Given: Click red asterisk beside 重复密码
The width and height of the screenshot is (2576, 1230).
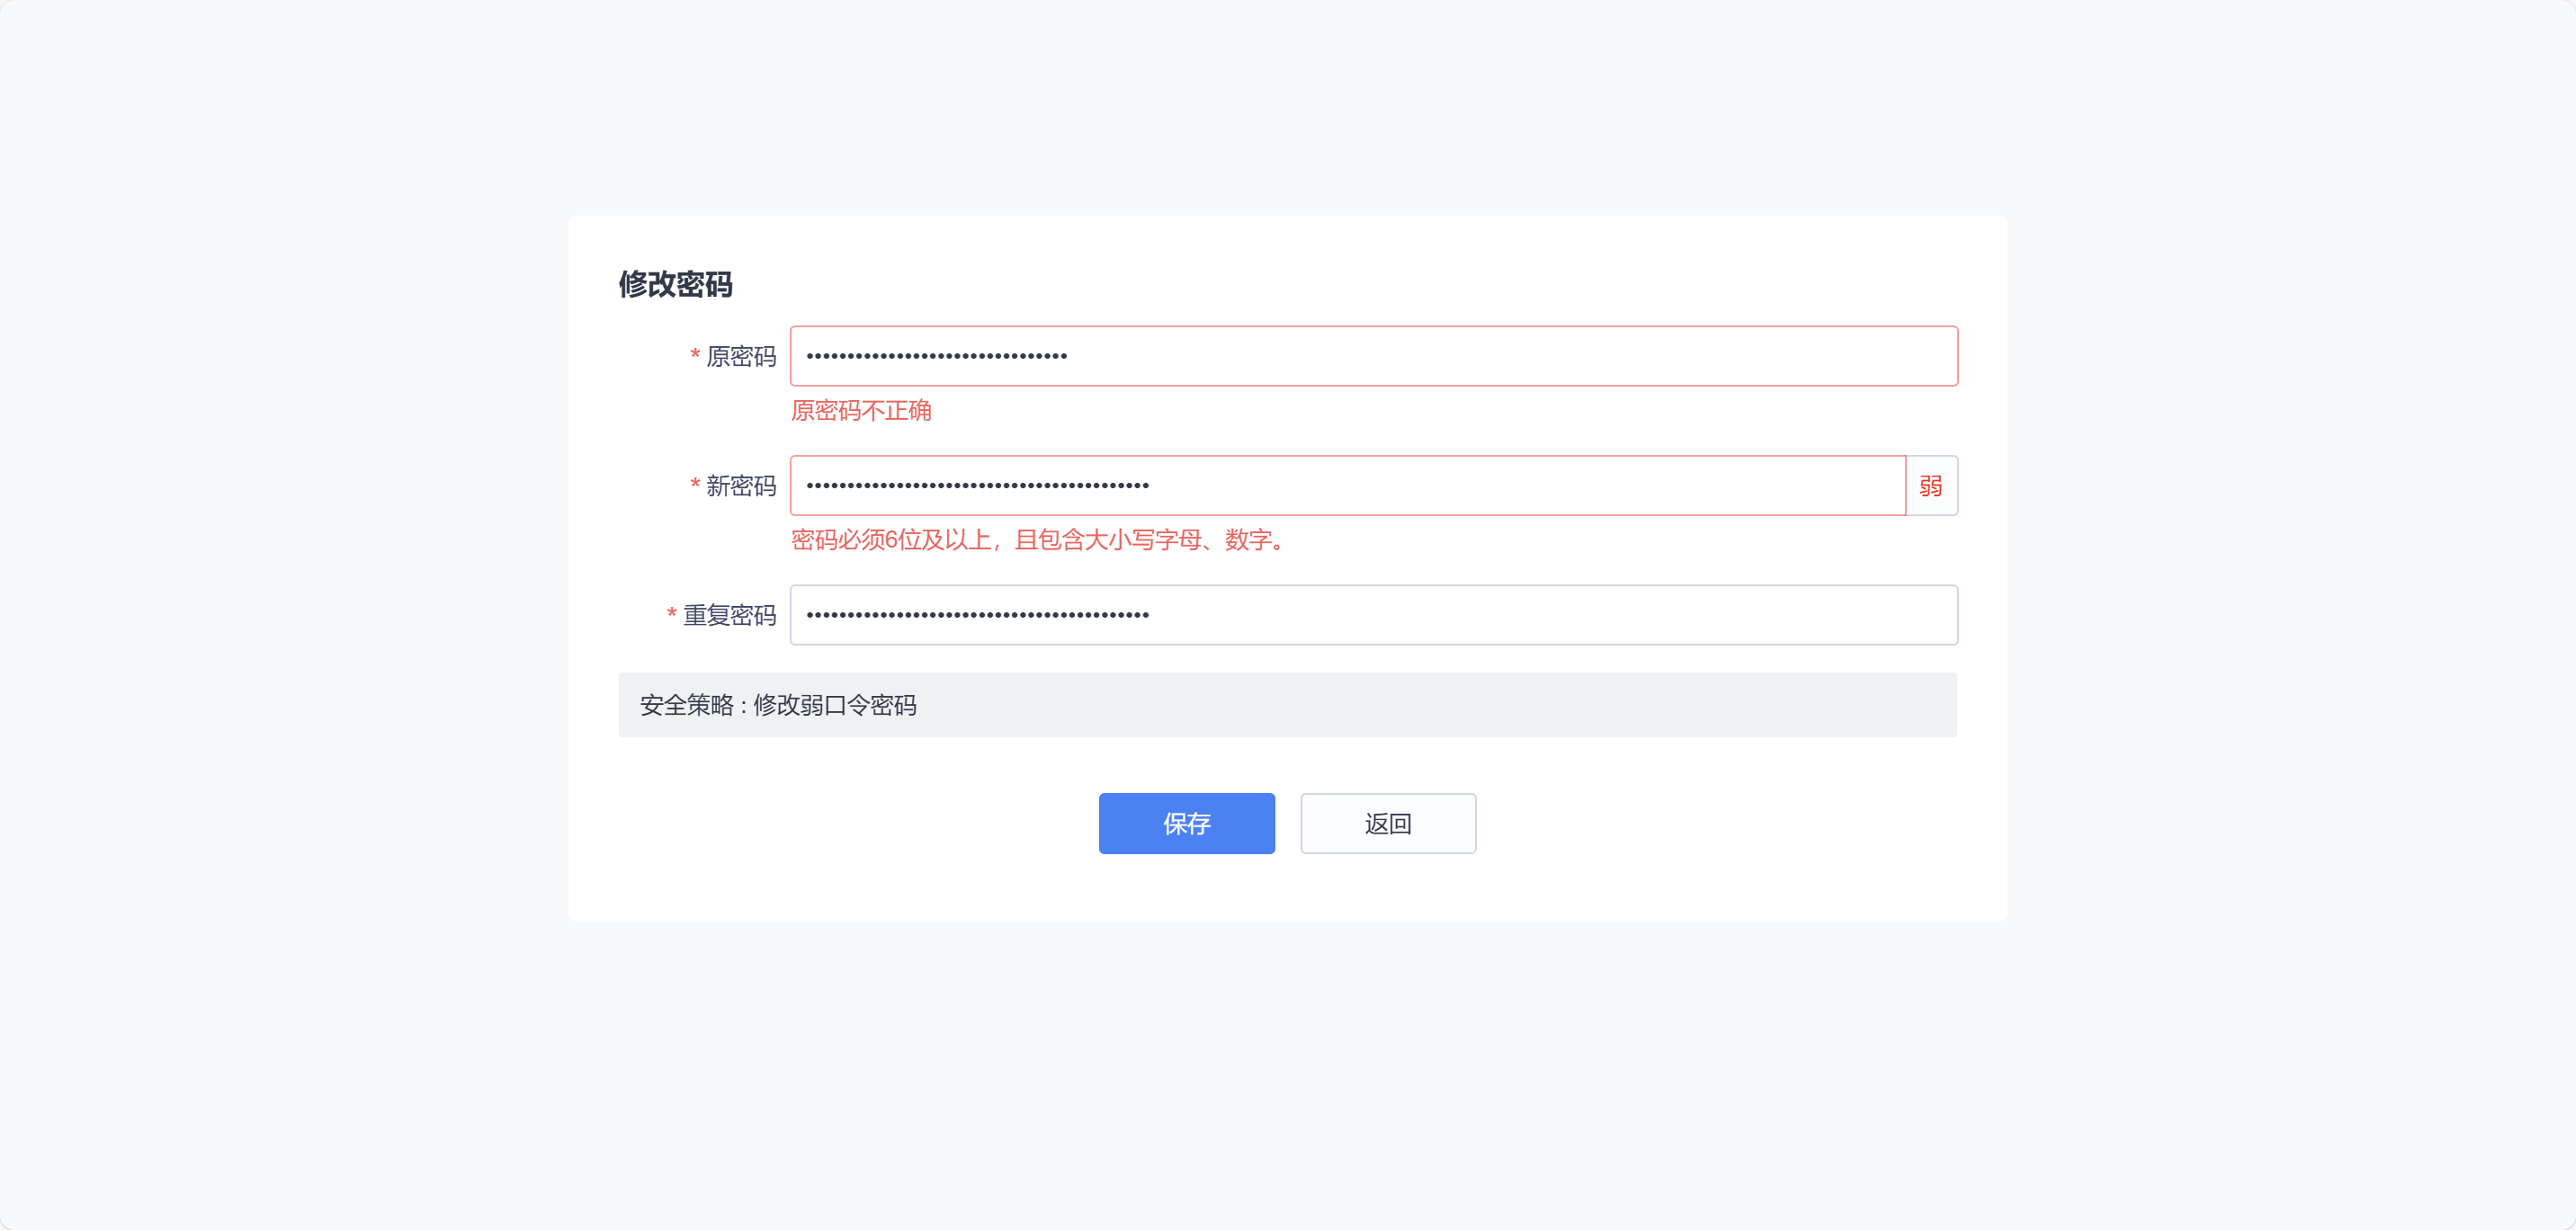Looking at the screenshot, I should tap(671, 613).
